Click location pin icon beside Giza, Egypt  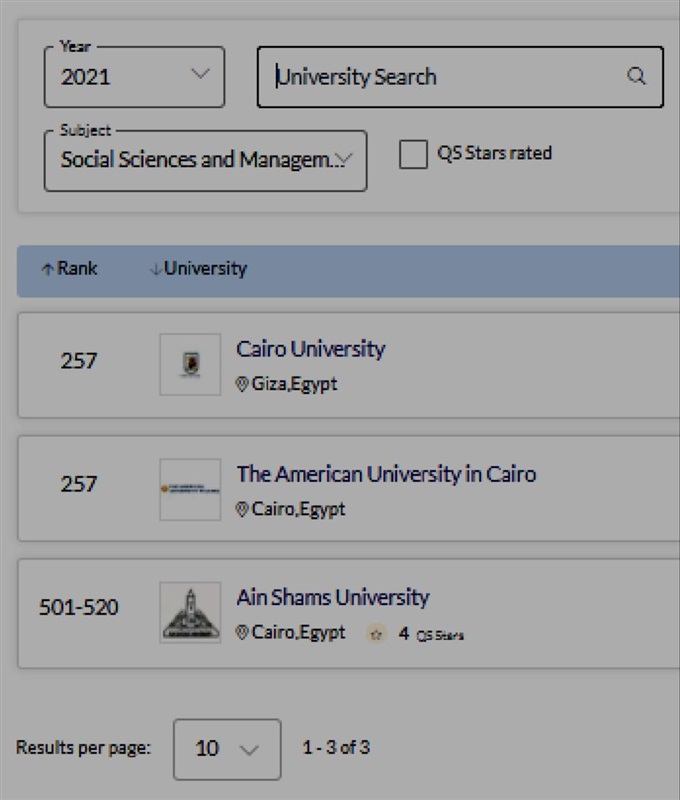coord(242,384)
